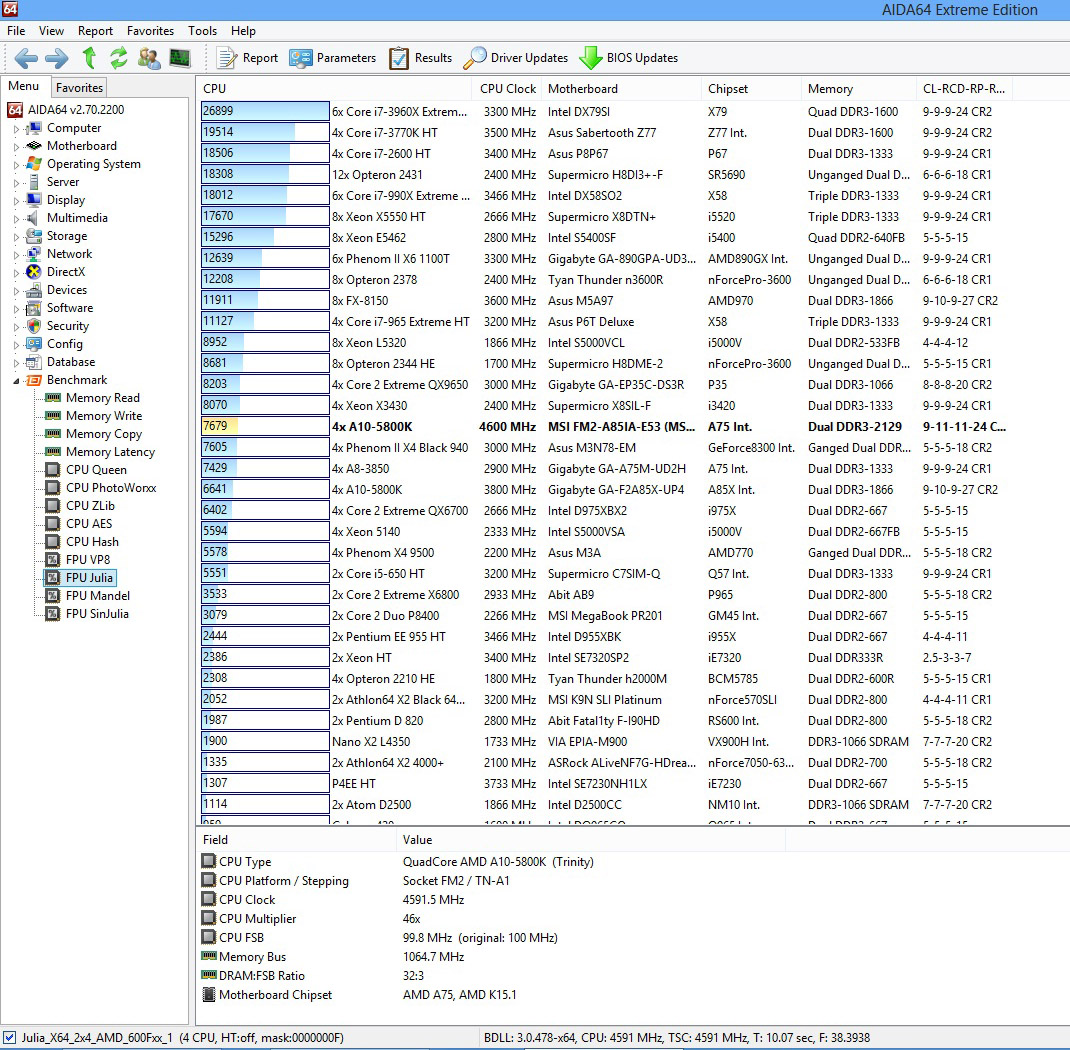The height and width of the screenshot is (1050, 1070).
Task: Select the Memory Read benchmark
Action: [x=92, y=398]
